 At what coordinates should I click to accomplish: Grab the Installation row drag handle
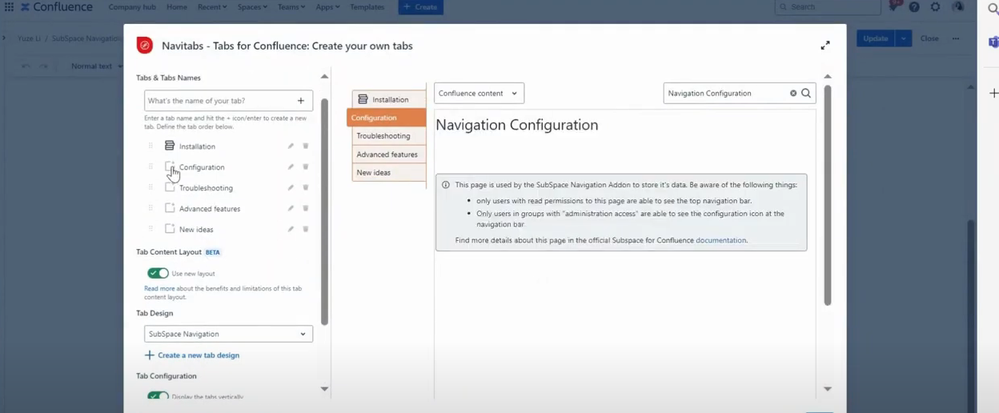point(151,146)
